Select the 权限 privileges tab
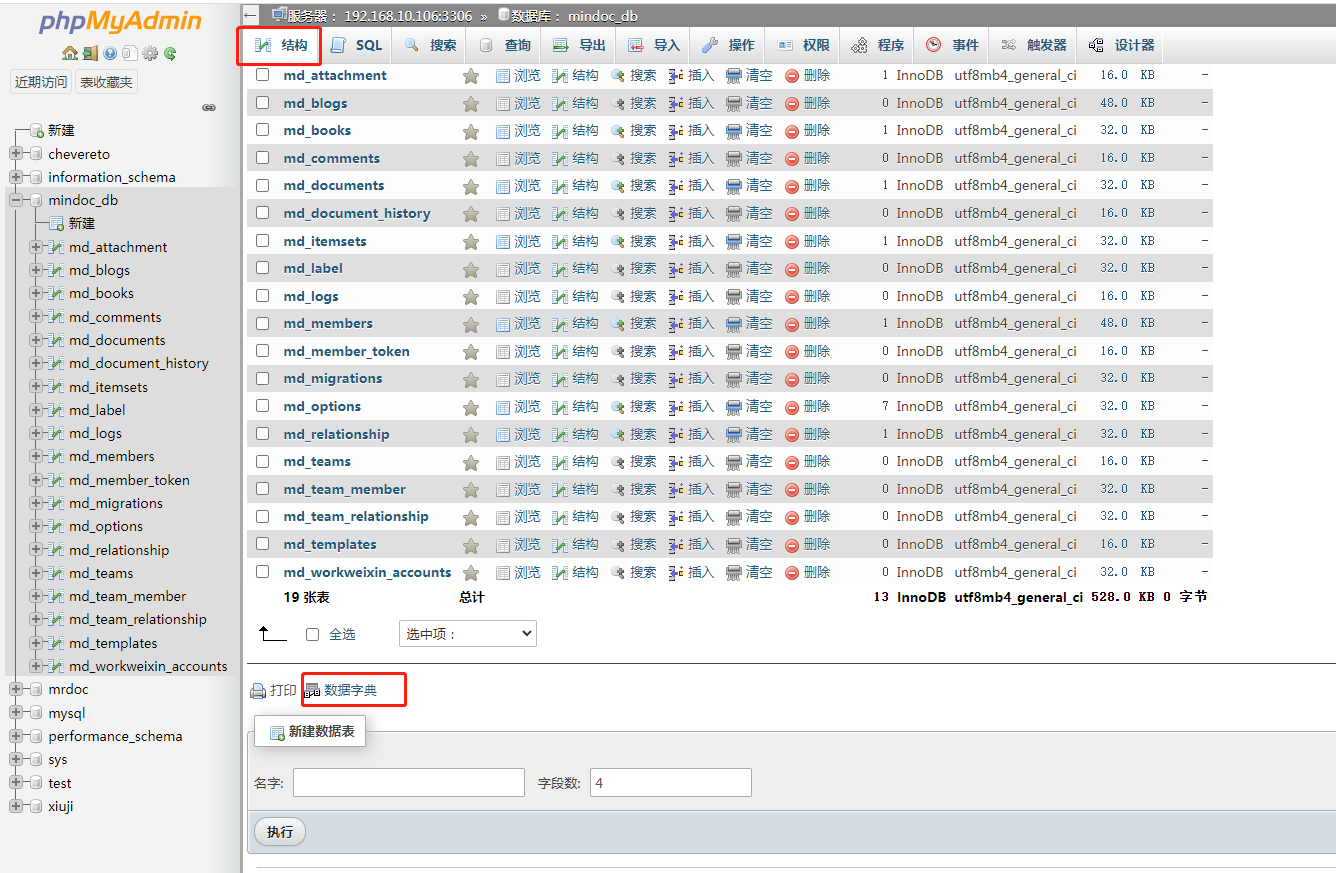 pos(803,45)
